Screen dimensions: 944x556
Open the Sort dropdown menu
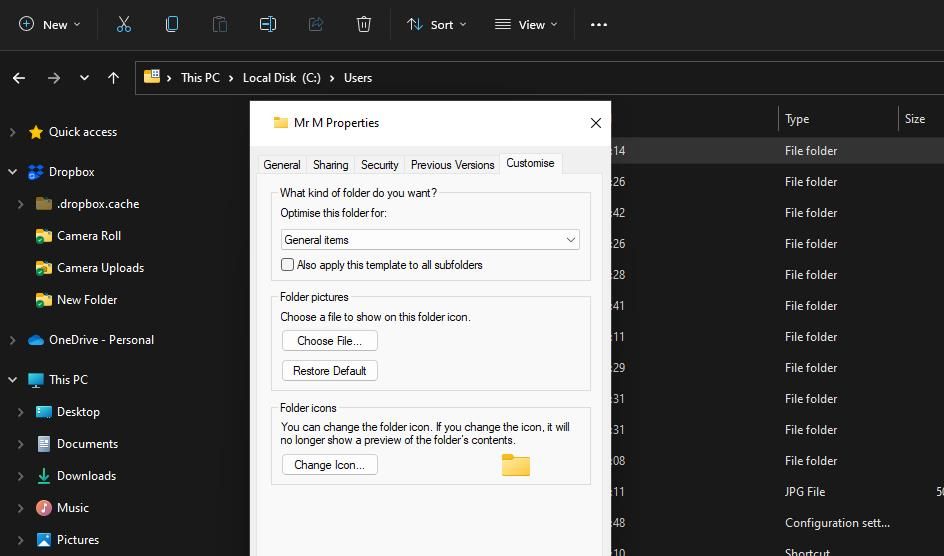point(437,24)
